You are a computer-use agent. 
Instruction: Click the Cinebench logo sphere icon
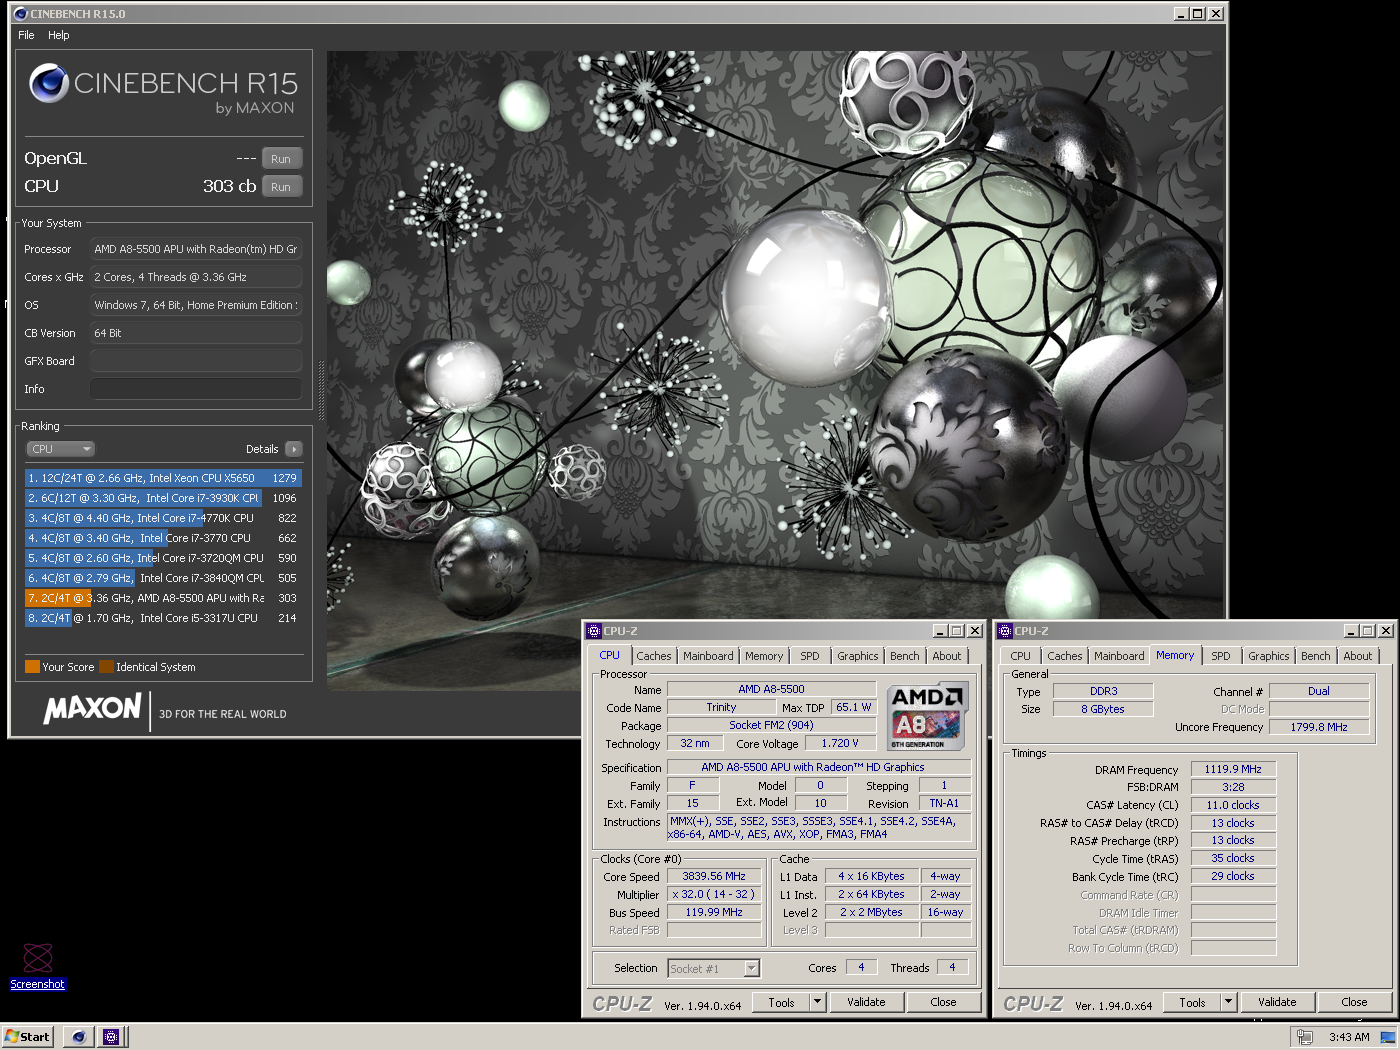49,84
